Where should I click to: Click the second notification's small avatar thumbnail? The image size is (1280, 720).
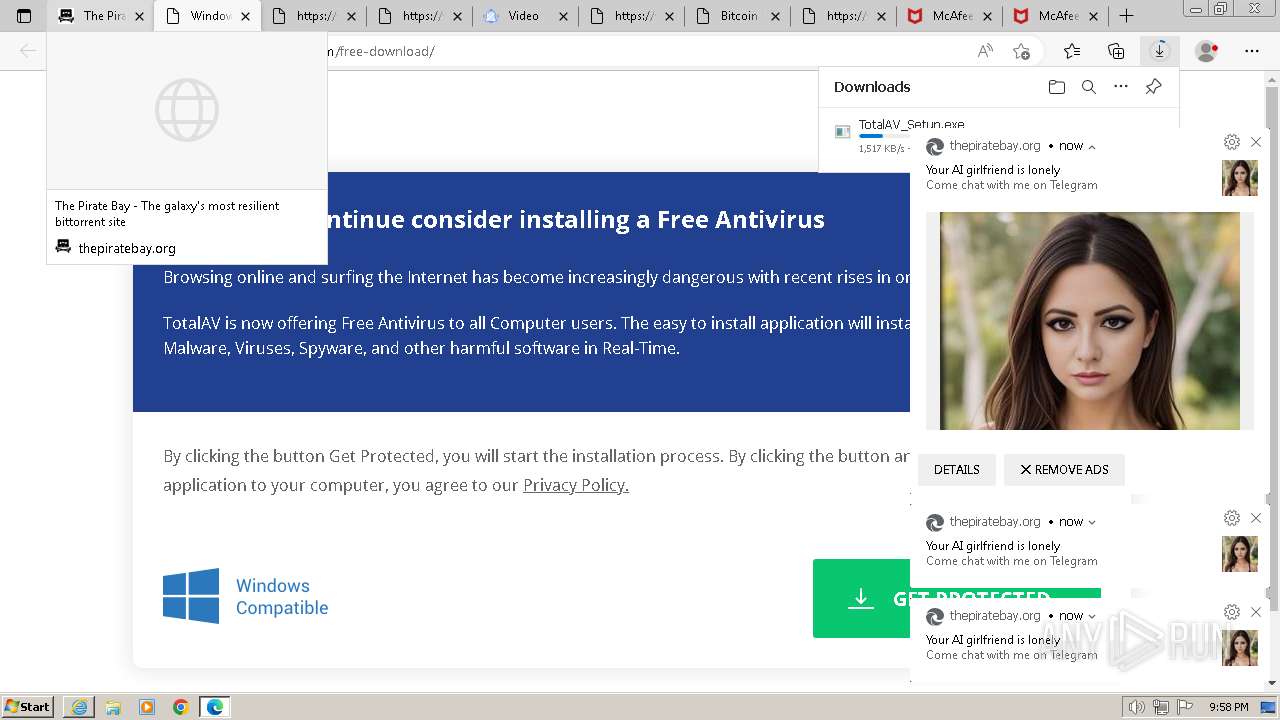point(1240,554)
